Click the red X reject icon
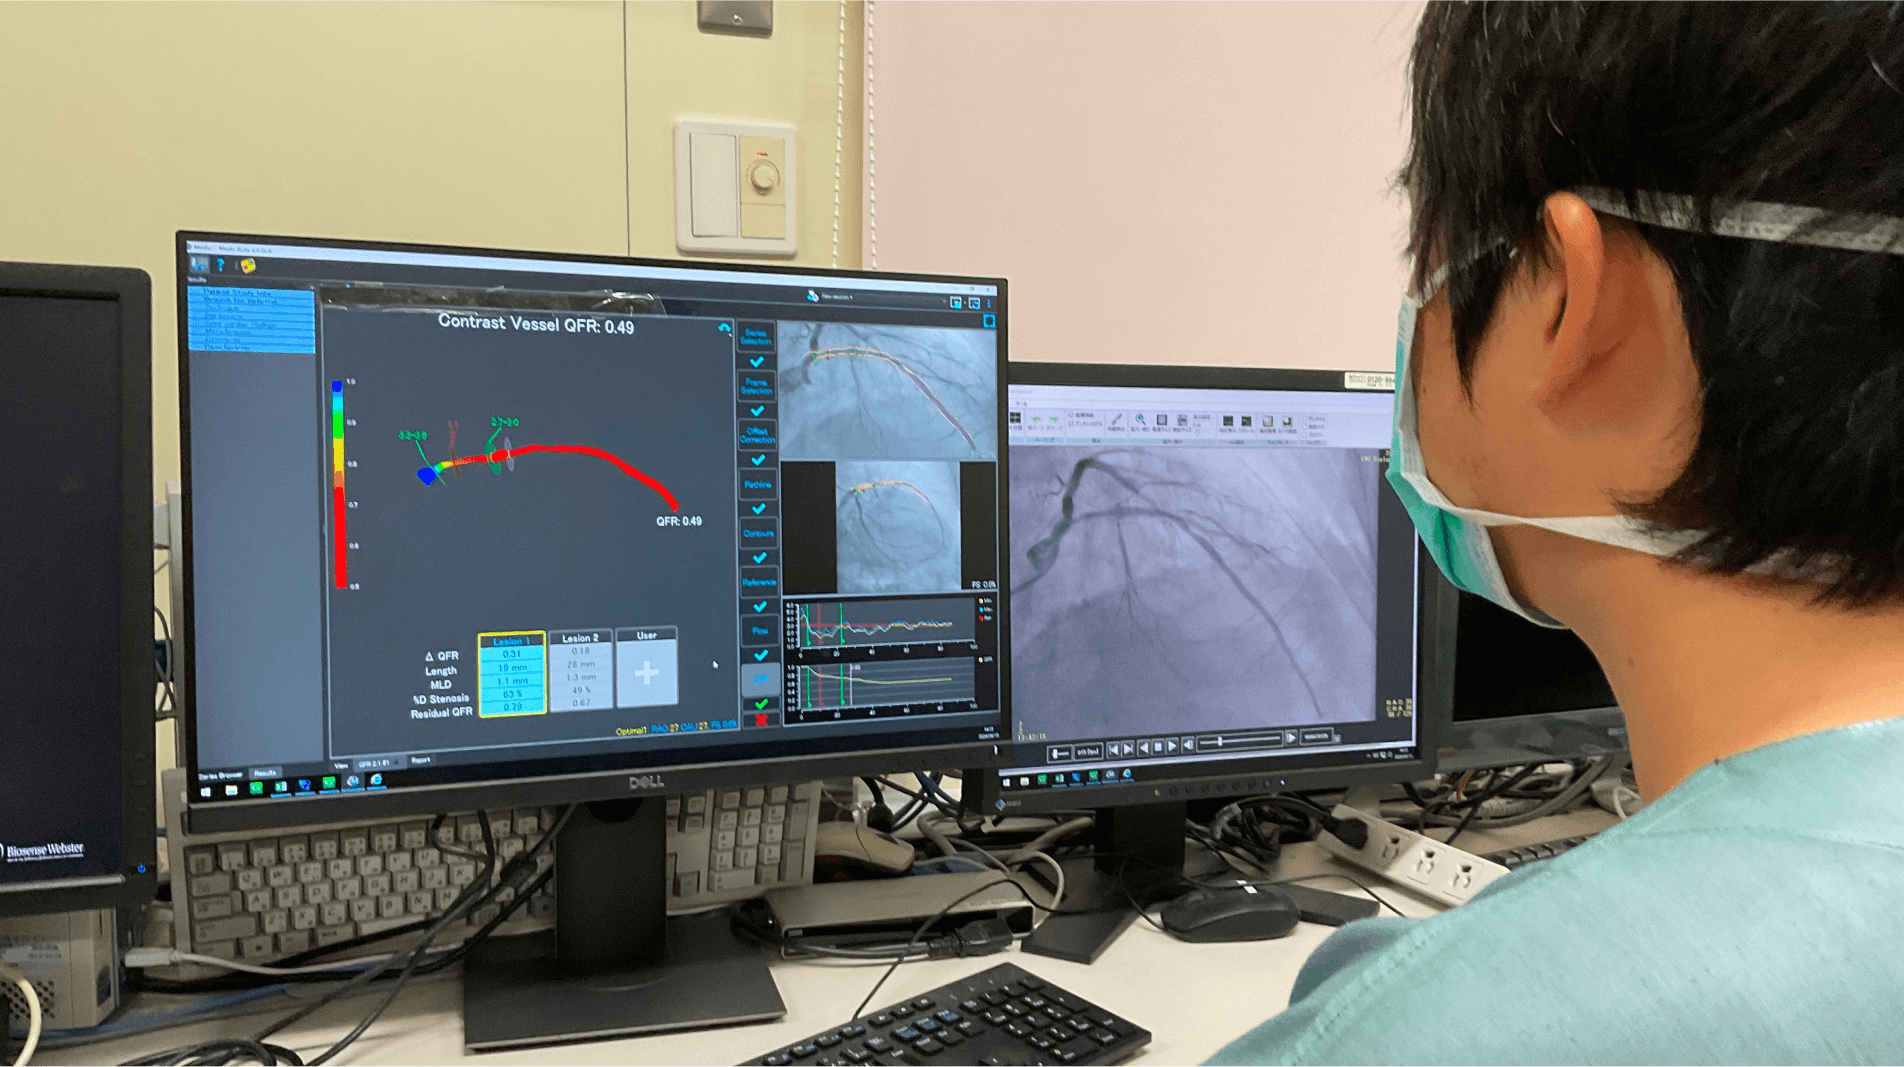Viewport: 1904px width, 1067px height. tap(762, 719)
